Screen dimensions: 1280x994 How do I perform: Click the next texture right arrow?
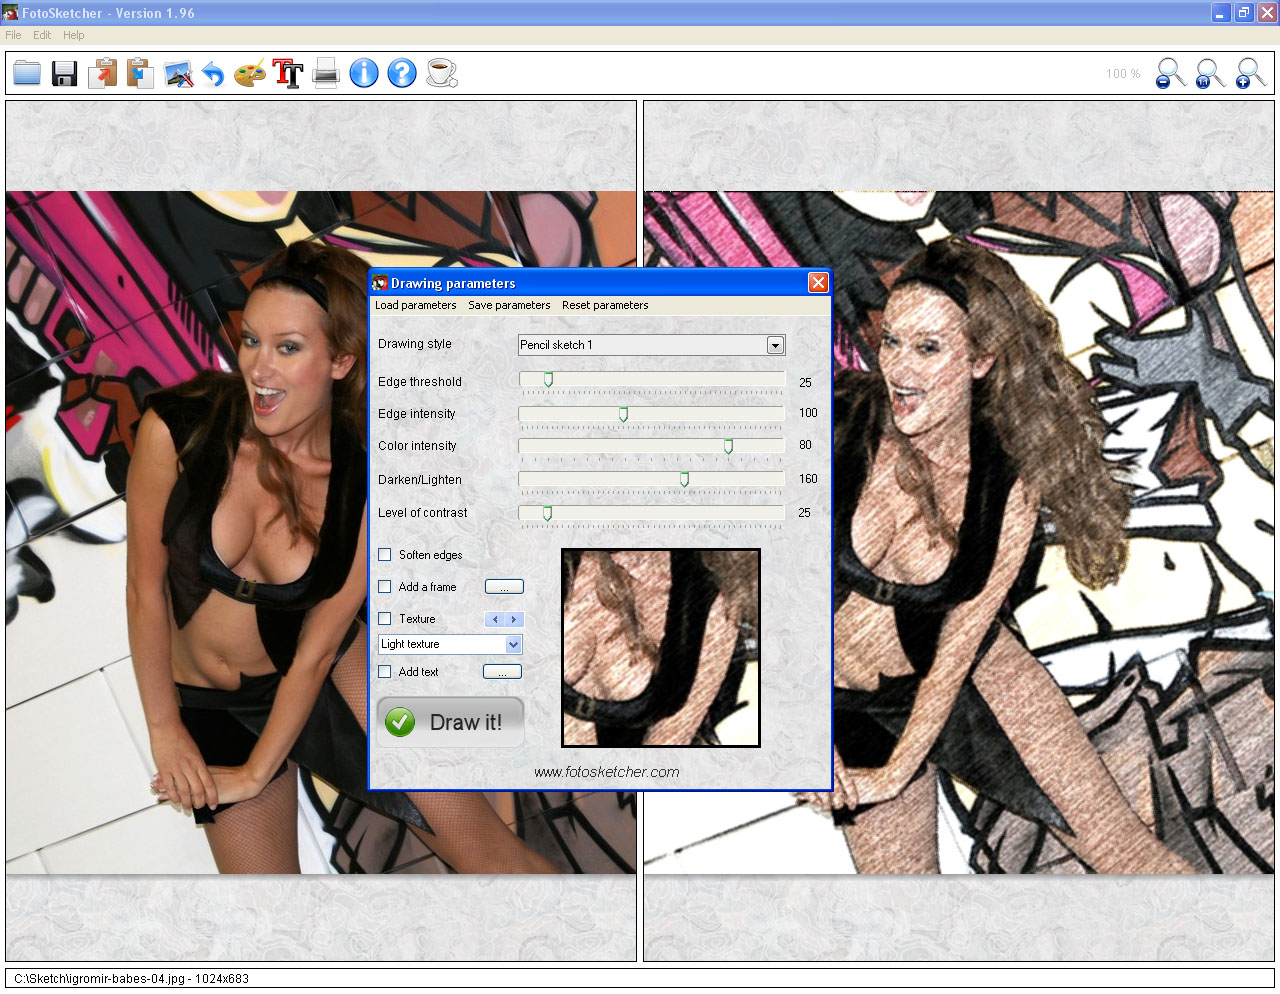(x=514, y=619)
